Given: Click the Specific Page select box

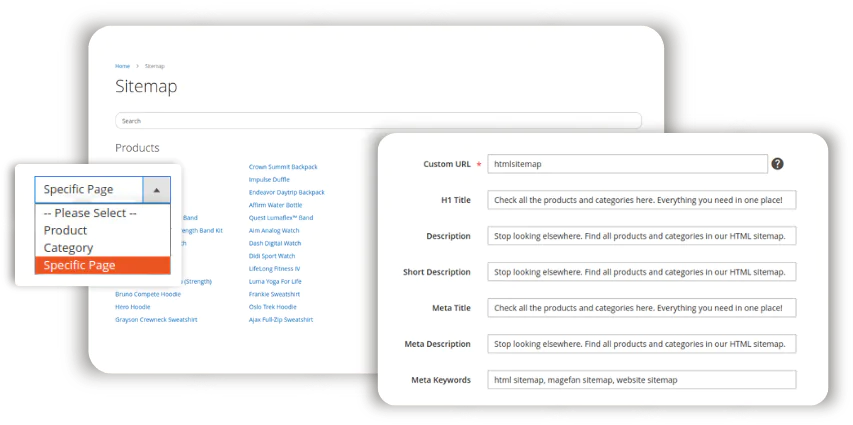Looking at the screenshot, I should click(x=102, y=190).
